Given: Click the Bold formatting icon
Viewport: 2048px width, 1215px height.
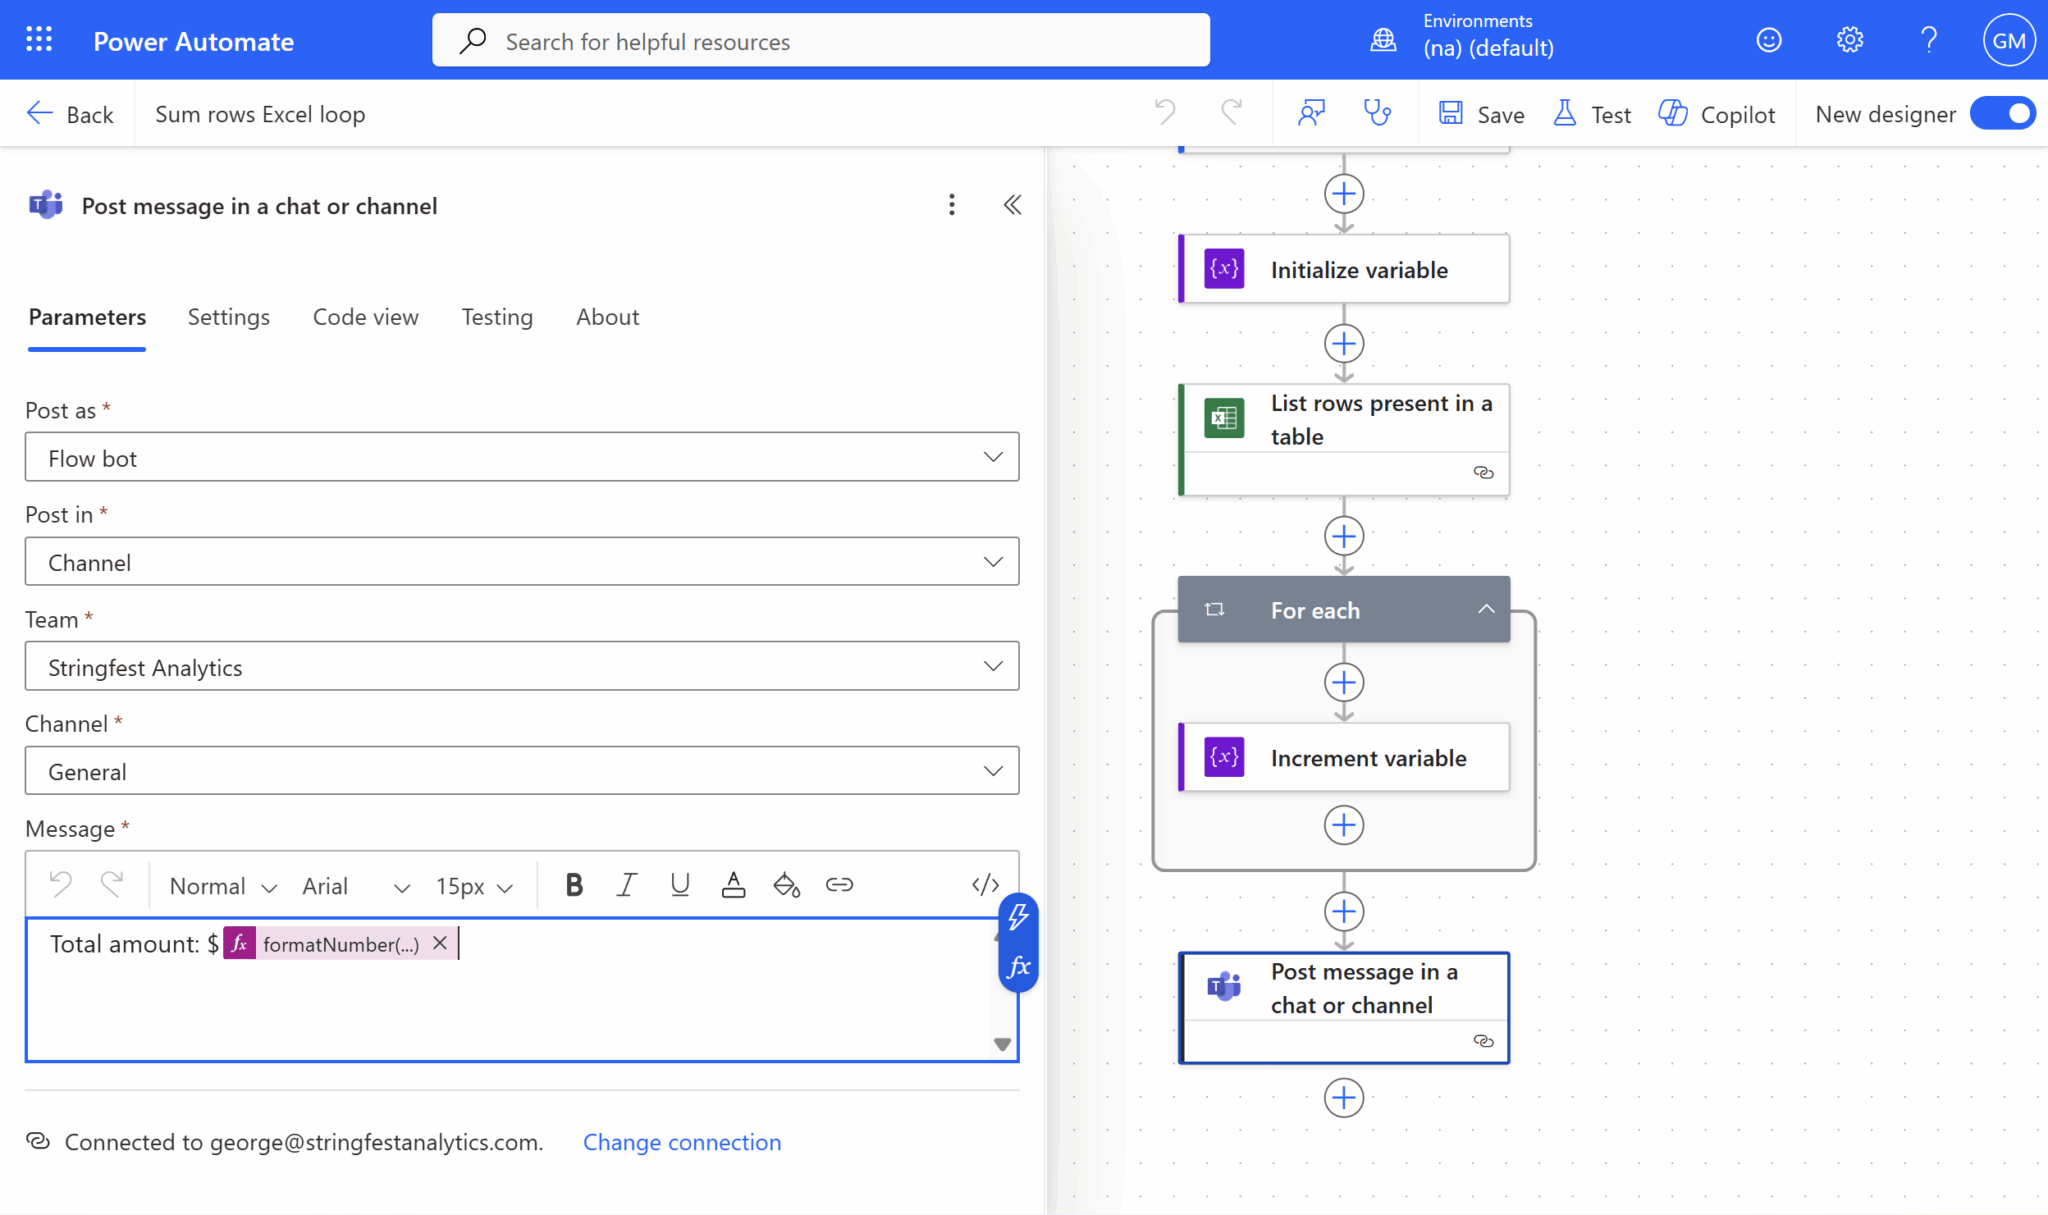Looking at the screenshot, I should 574,885.
